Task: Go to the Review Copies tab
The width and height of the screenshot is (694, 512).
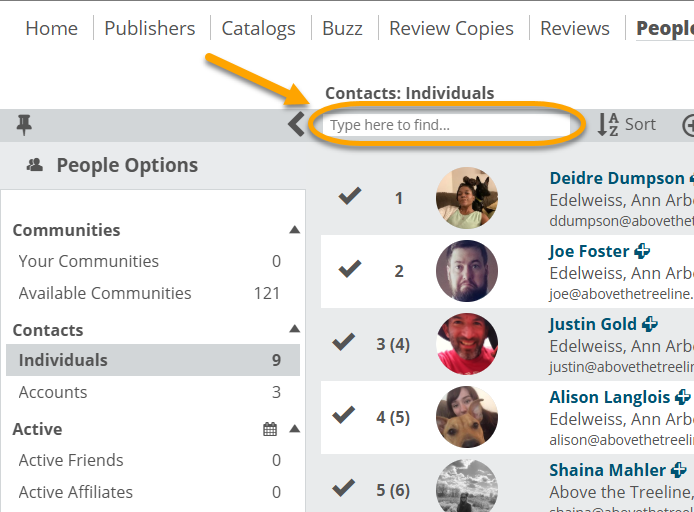Action: point(451,28)
